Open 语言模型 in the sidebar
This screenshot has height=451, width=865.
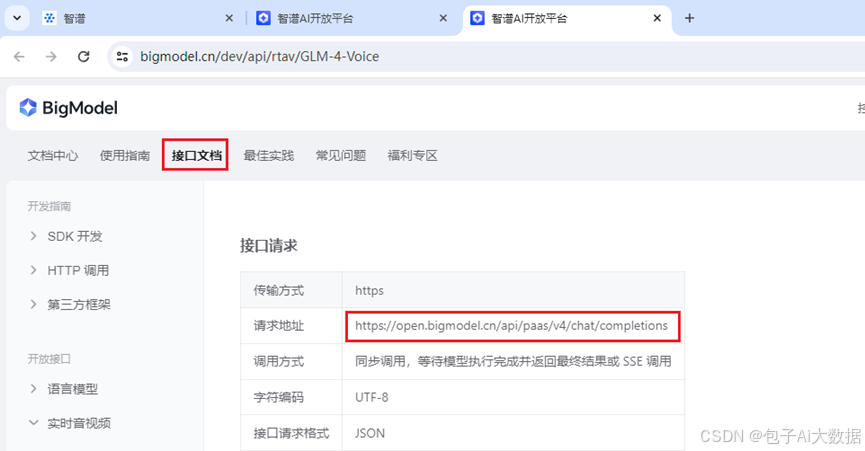click(73, 389)
